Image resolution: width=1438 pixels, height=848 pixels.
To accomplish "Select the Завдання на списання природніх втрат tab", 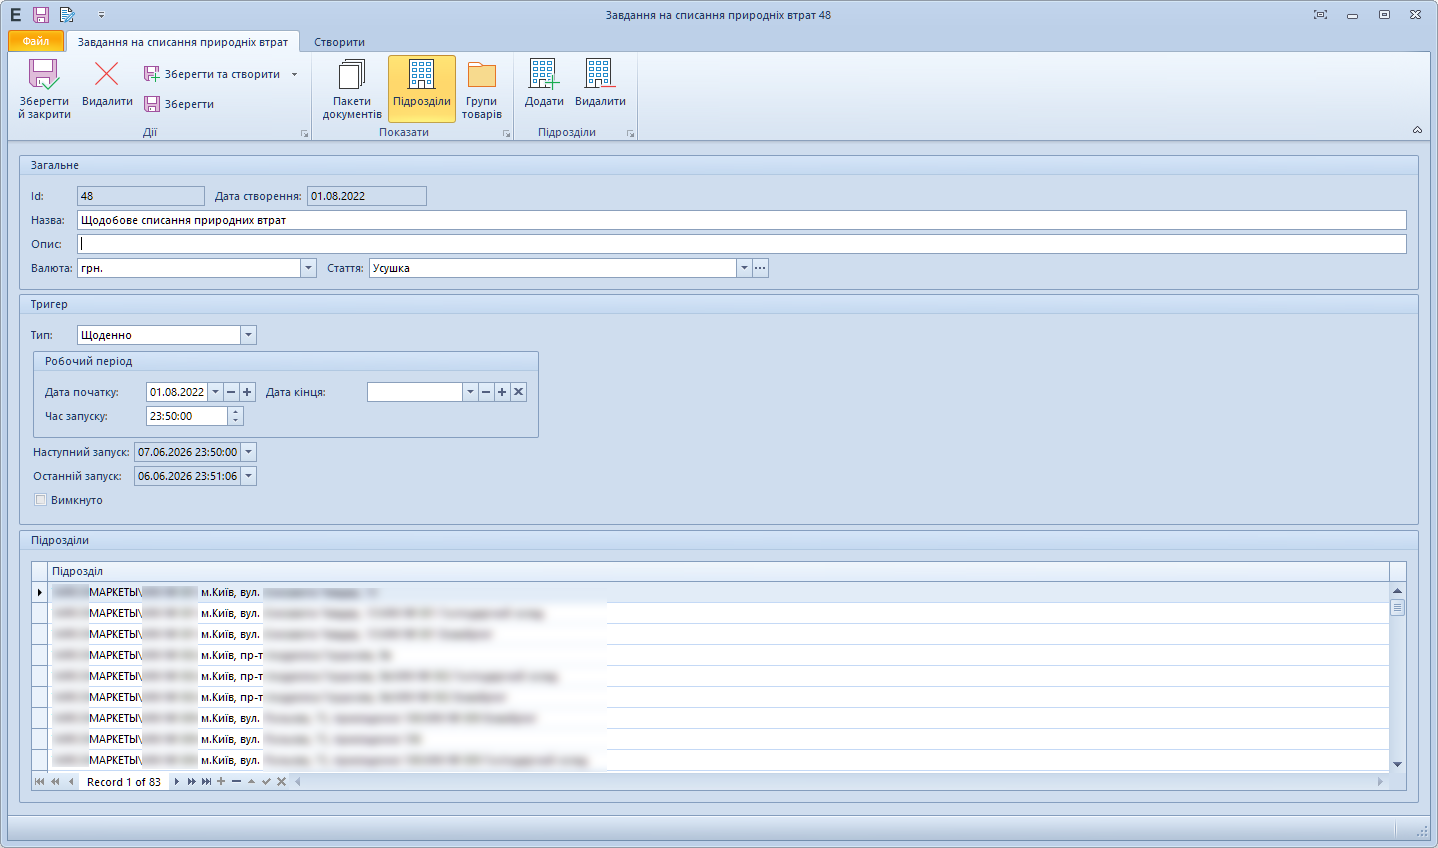I will coord(183,42).
